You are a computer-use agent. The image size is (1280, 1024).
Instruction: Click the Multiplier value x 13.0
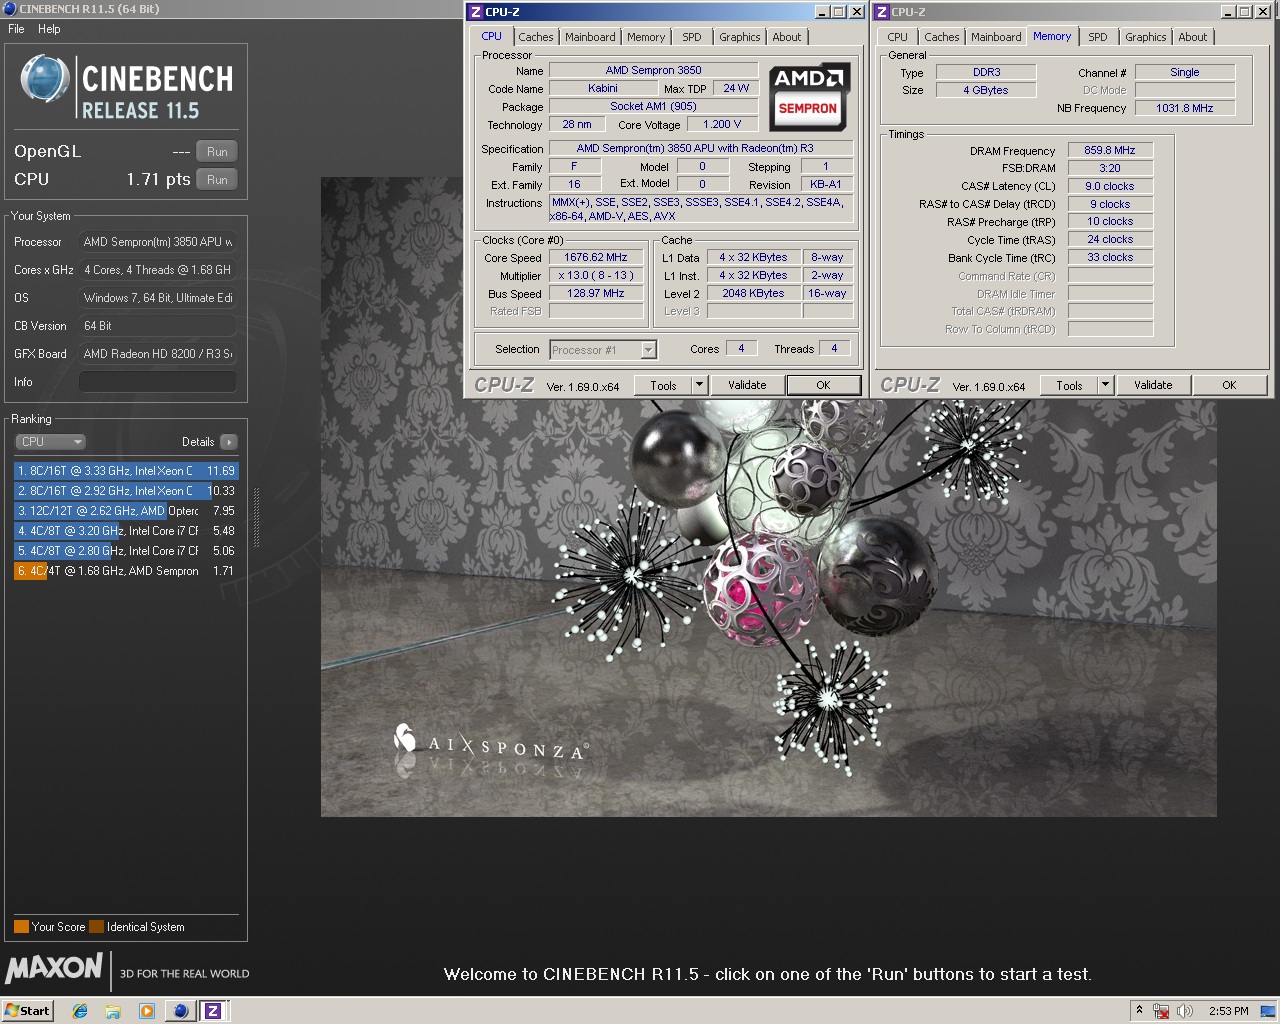596,276
